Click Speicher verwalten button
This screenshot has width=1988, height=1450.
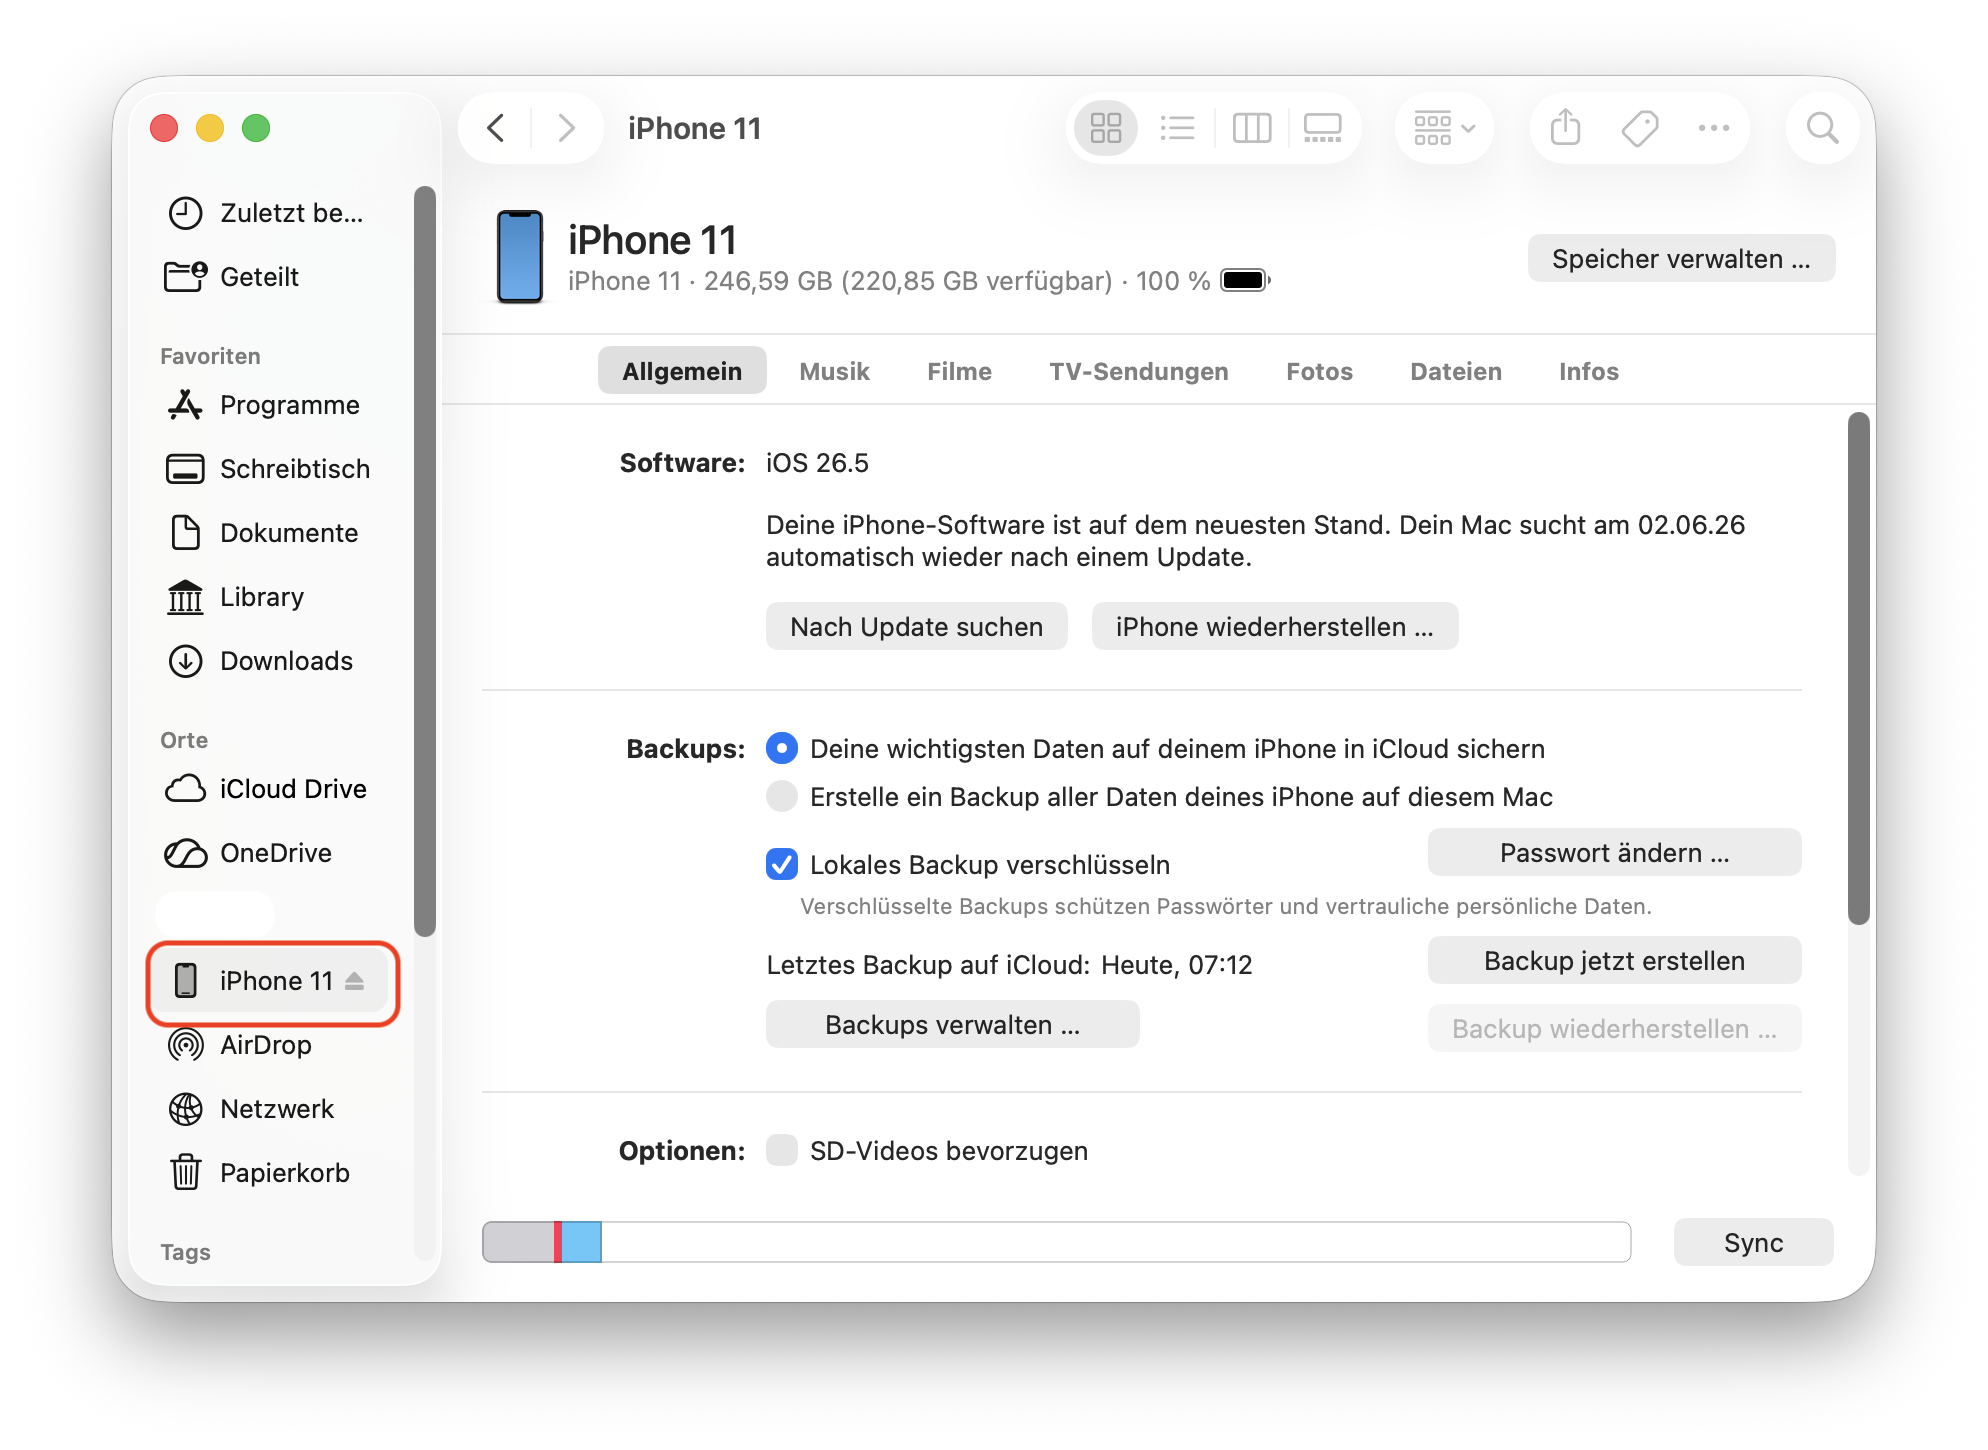(1681, 259)
